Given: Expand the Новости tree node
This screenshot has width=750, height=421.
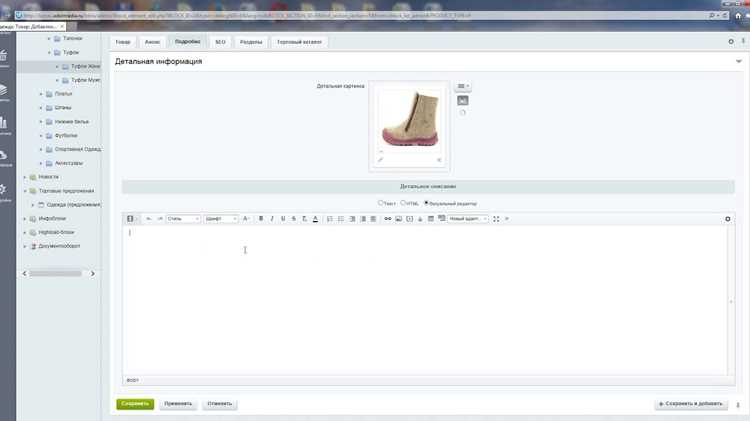Looking at the screenshot, I should (x=25, y=177).
